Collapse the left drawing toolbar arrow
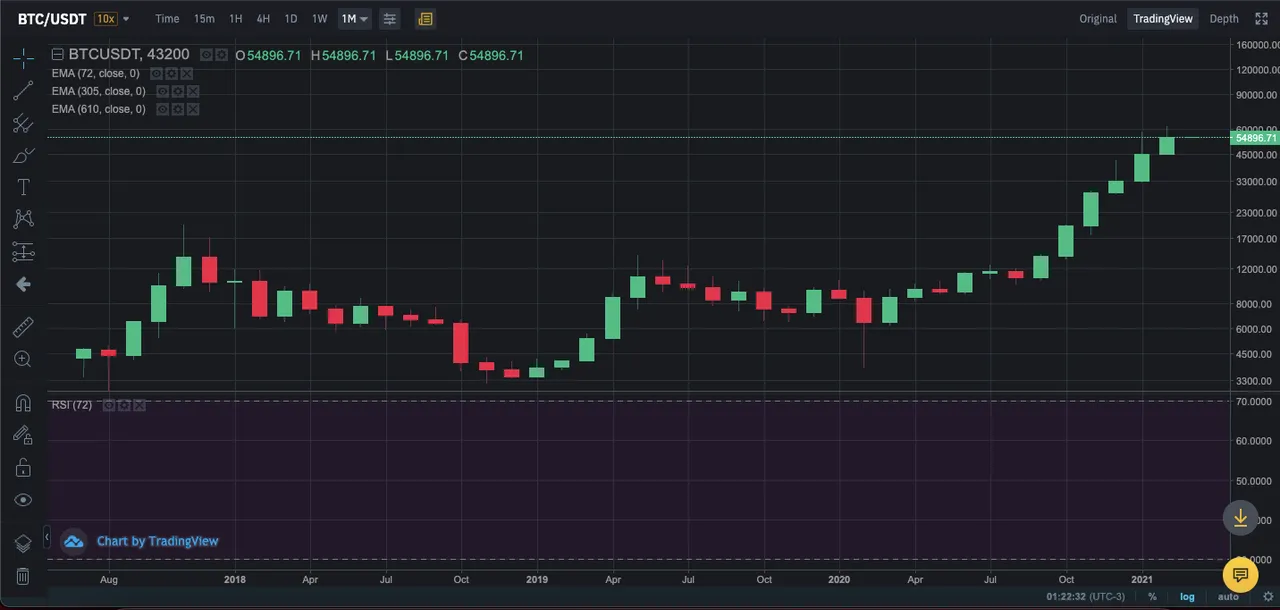 [x=46, y=538]
